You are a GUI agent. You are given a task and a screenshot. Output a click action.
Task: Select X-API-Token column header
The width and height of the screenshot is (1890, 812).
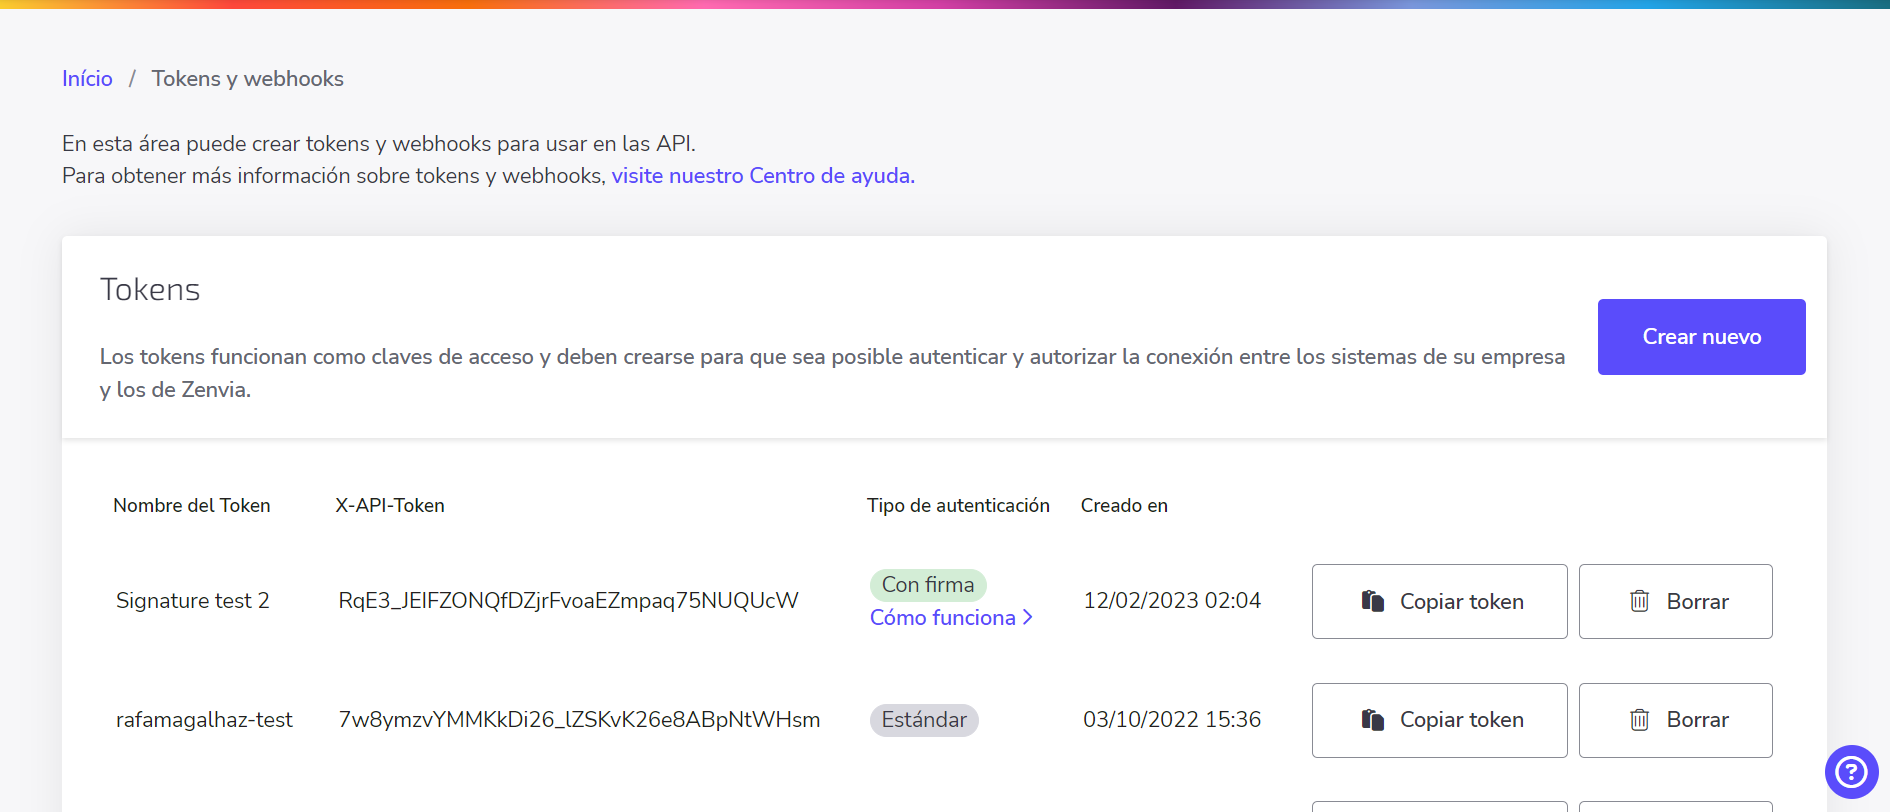(x=390, y=506)
